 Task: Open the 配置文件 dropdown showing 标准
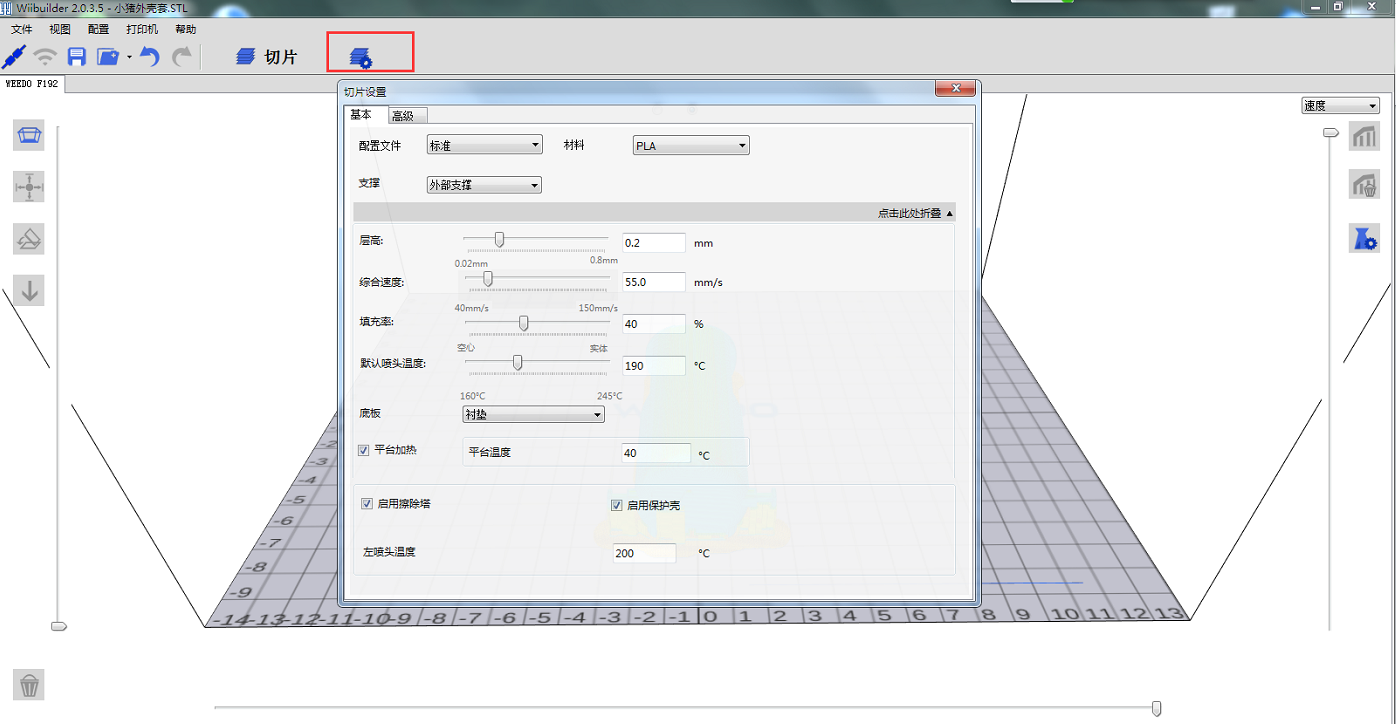coord(484,146)
